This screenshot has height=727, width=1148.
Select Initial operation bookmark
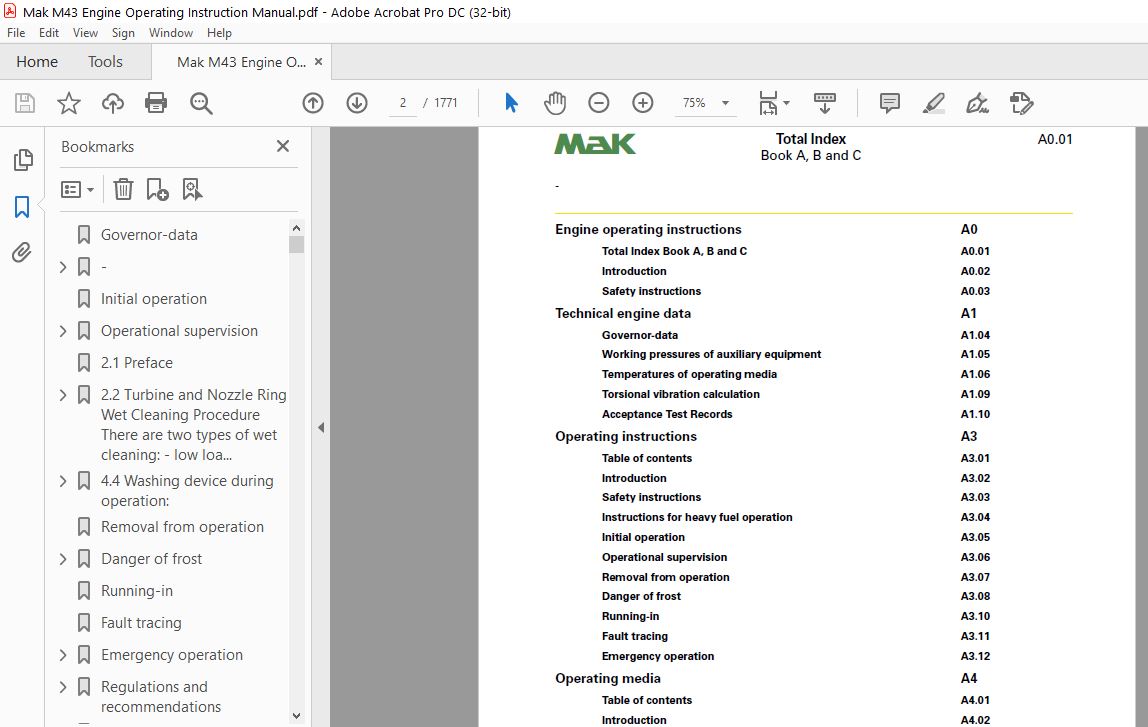point(154,299)
